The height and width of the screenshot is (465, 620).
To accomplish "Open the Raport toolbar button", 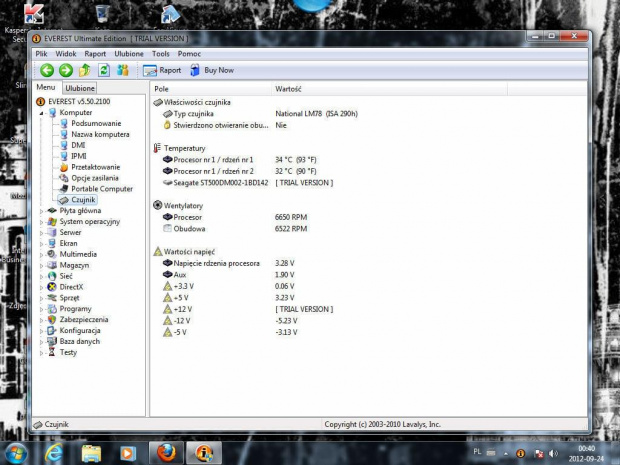I will (162, 70).
